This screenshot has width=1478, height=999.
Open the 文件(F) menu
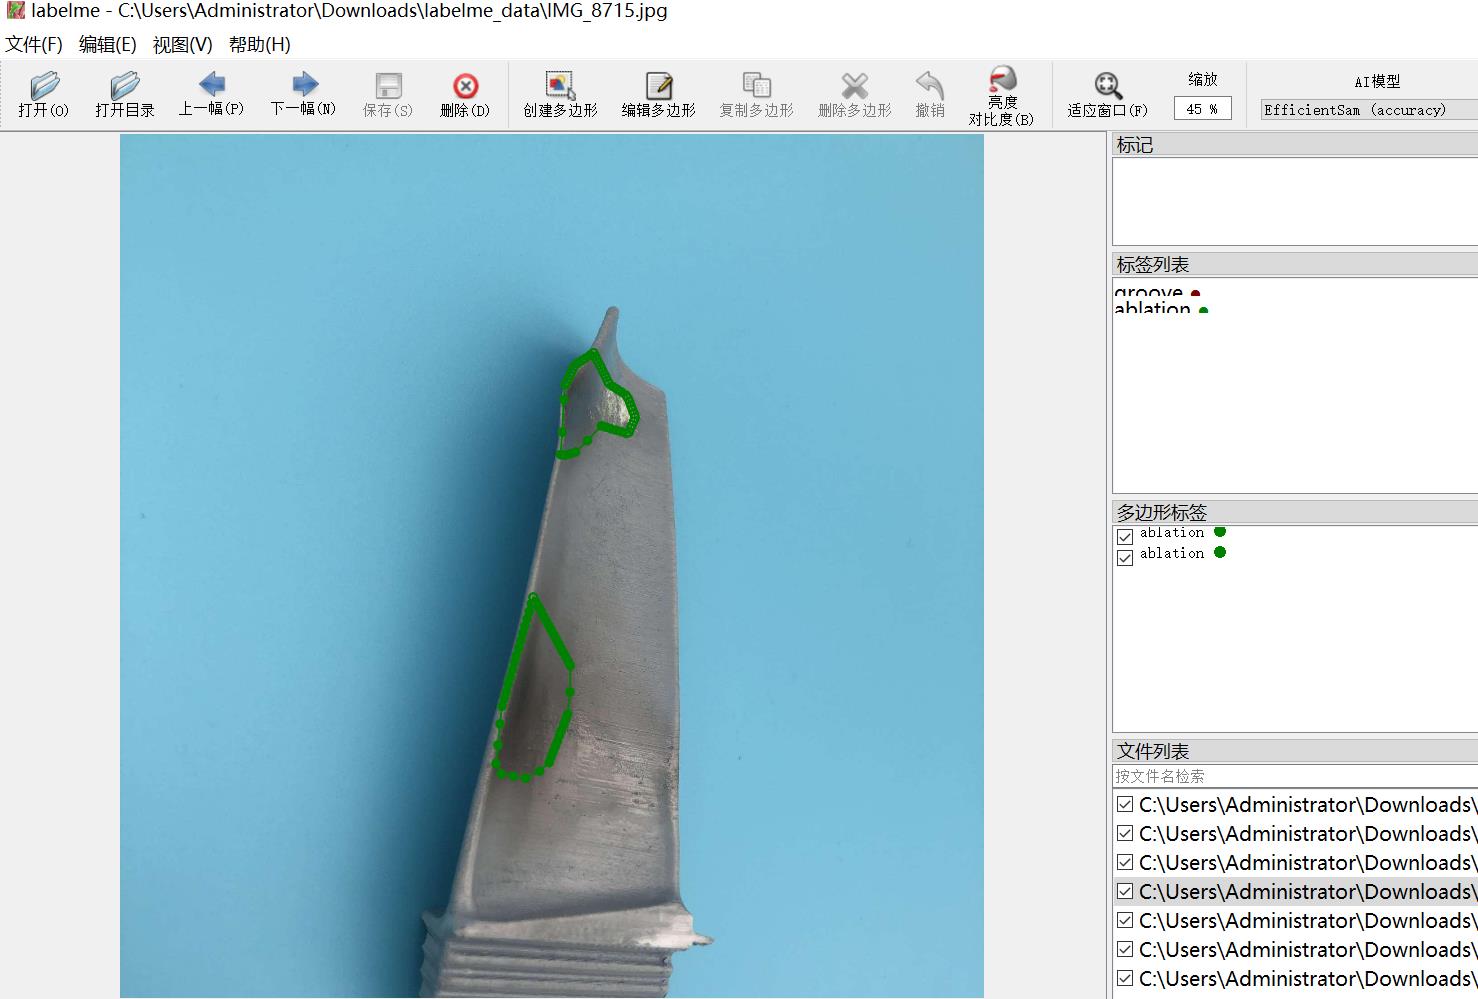(x=34, y=44)
